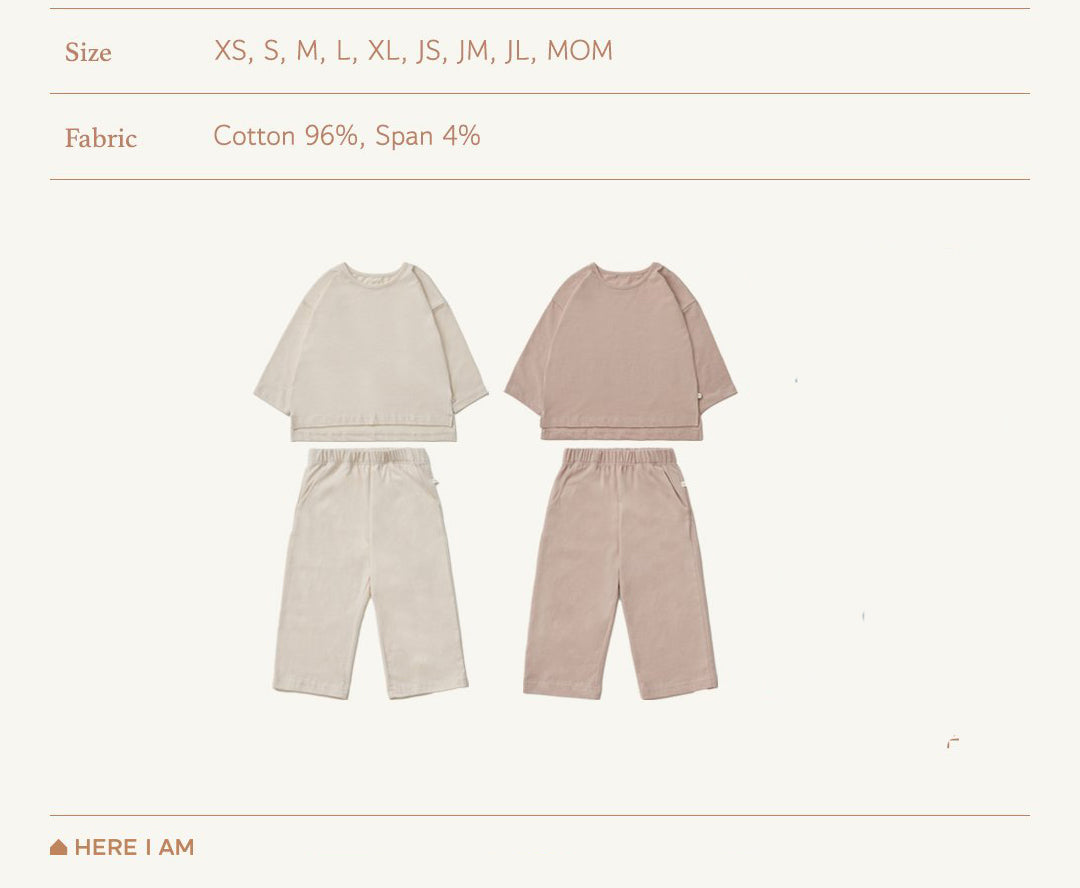Click the Size row label

88,52
